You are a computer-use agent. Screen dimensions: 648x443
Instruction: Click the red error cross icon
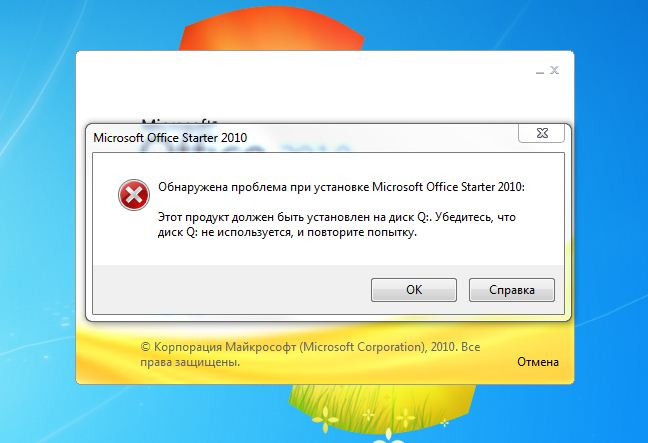pos(134,195)
